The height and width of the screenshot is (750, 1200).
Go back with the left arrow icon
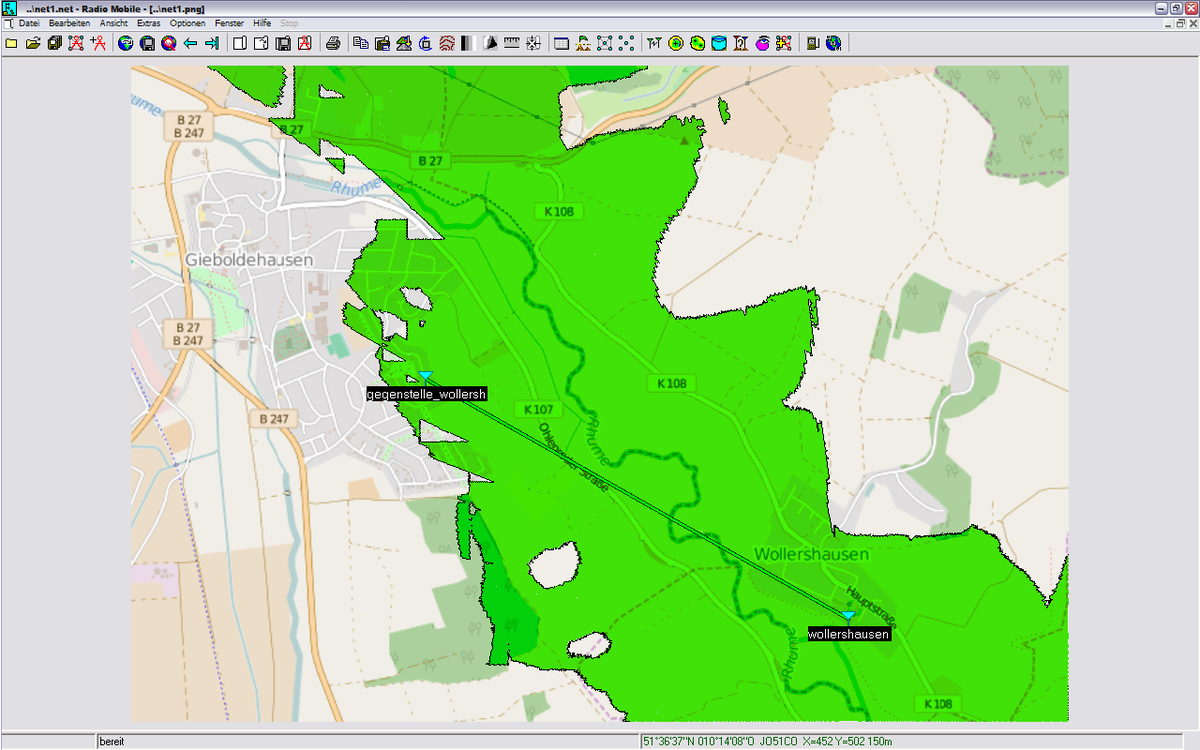(188, 43)
